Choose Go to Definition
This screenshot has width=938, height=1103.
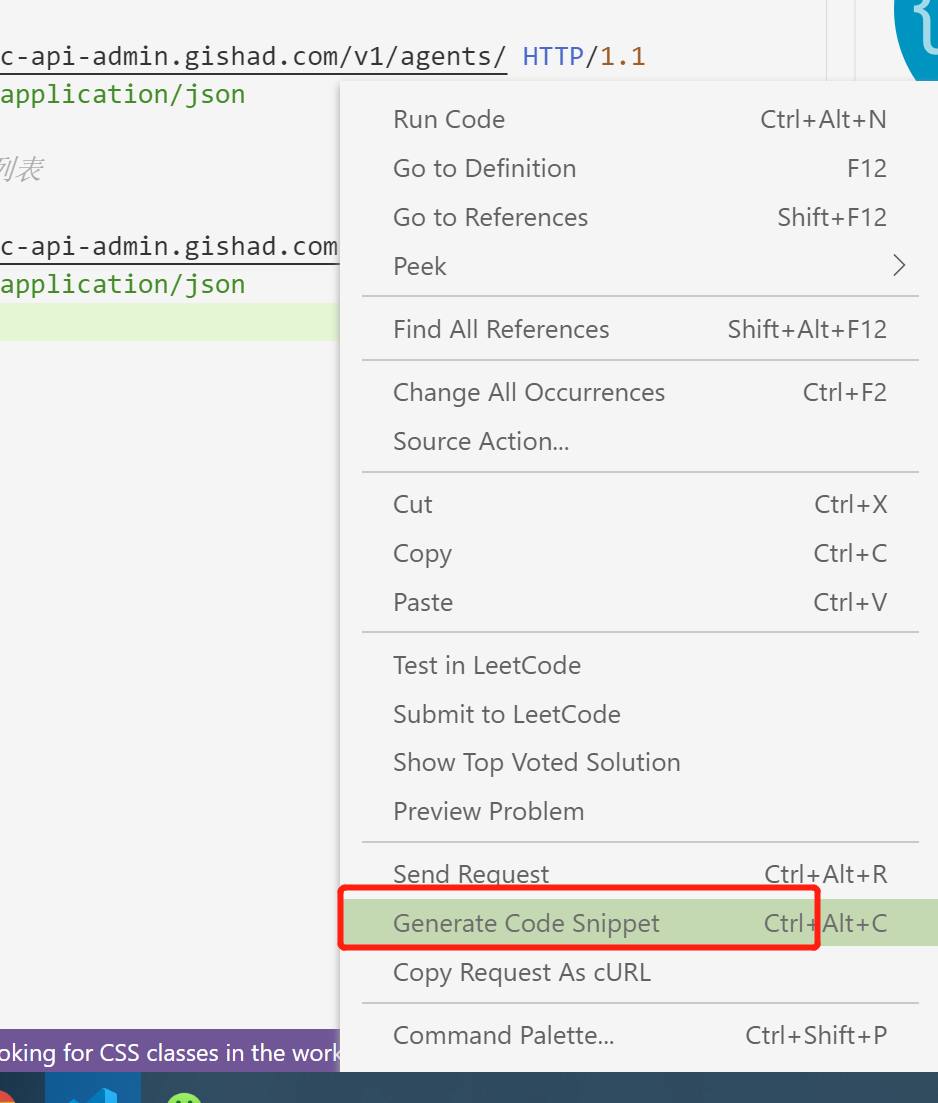pos(484,169)
